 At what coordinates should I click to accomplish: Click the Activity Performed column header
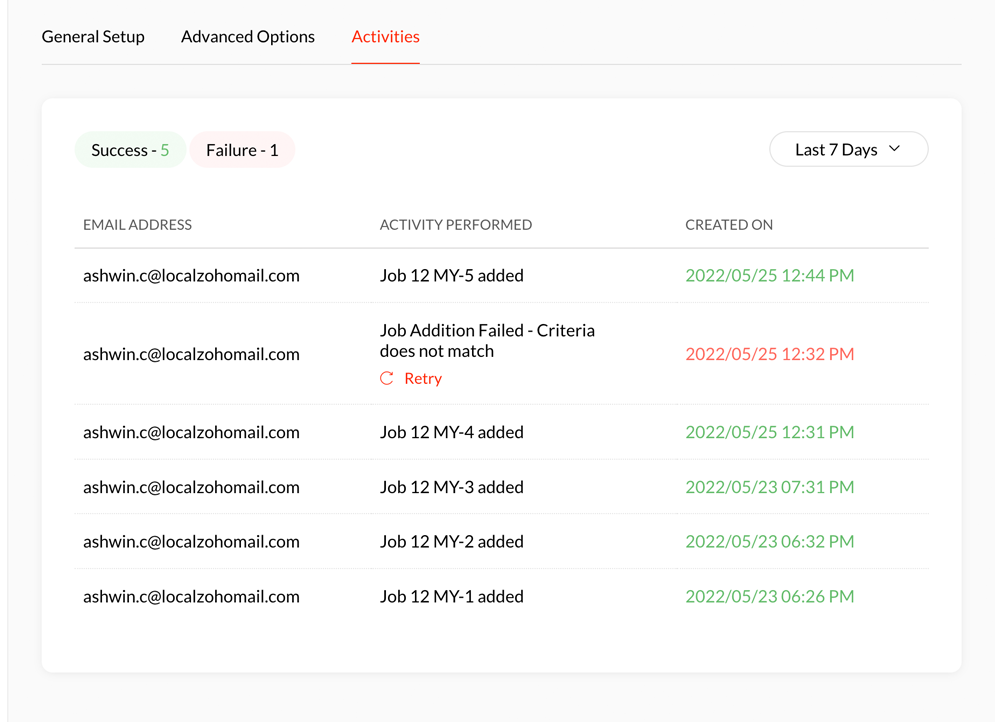[455, 225]
